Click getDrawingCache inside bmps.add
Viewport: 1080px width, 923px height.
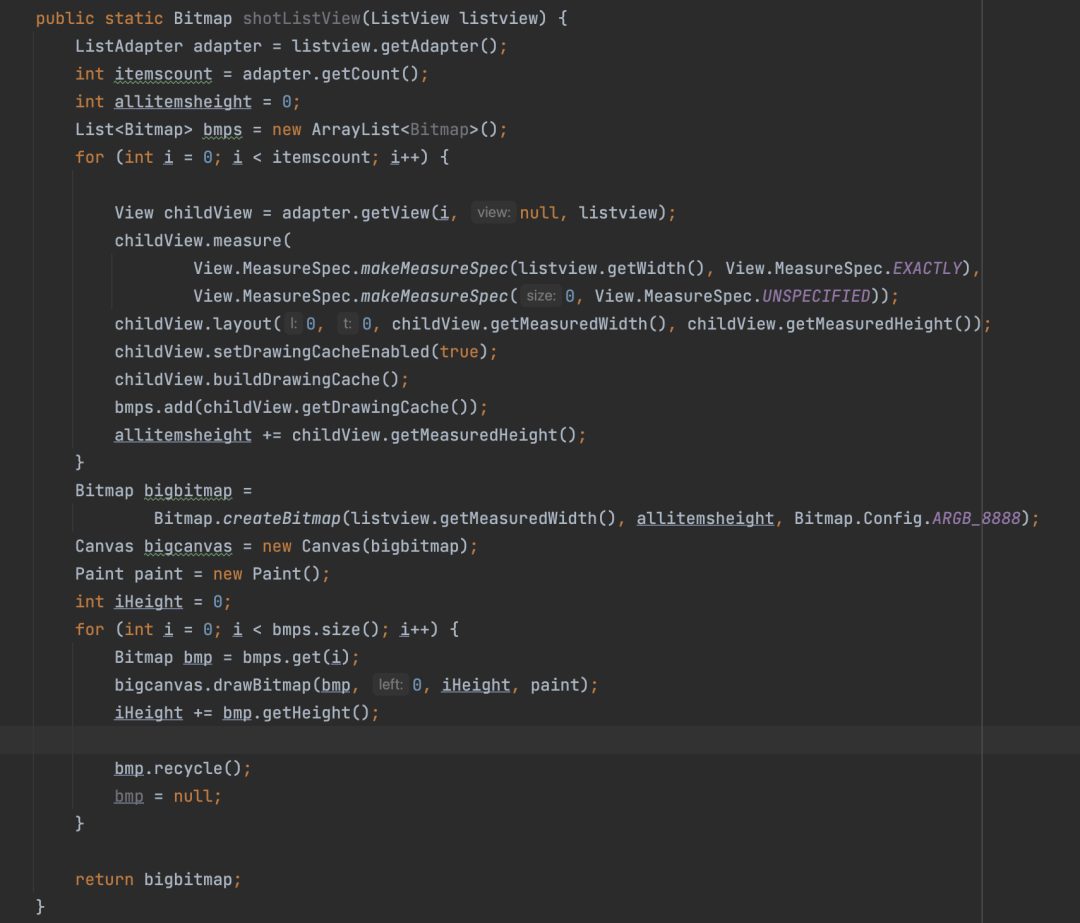[375, 407]
